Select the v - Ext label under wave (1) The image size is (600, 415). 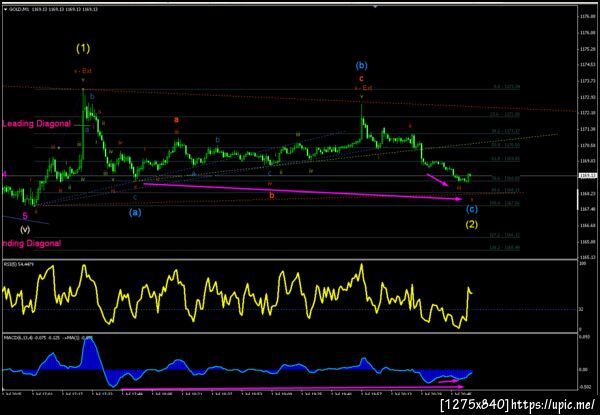tap(83, 71)
